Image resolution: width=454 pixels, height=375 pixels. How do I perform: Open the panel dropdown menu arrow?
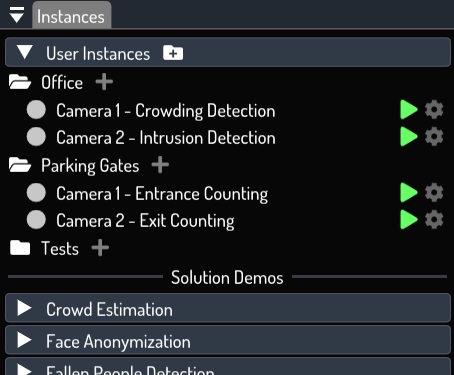17,15
